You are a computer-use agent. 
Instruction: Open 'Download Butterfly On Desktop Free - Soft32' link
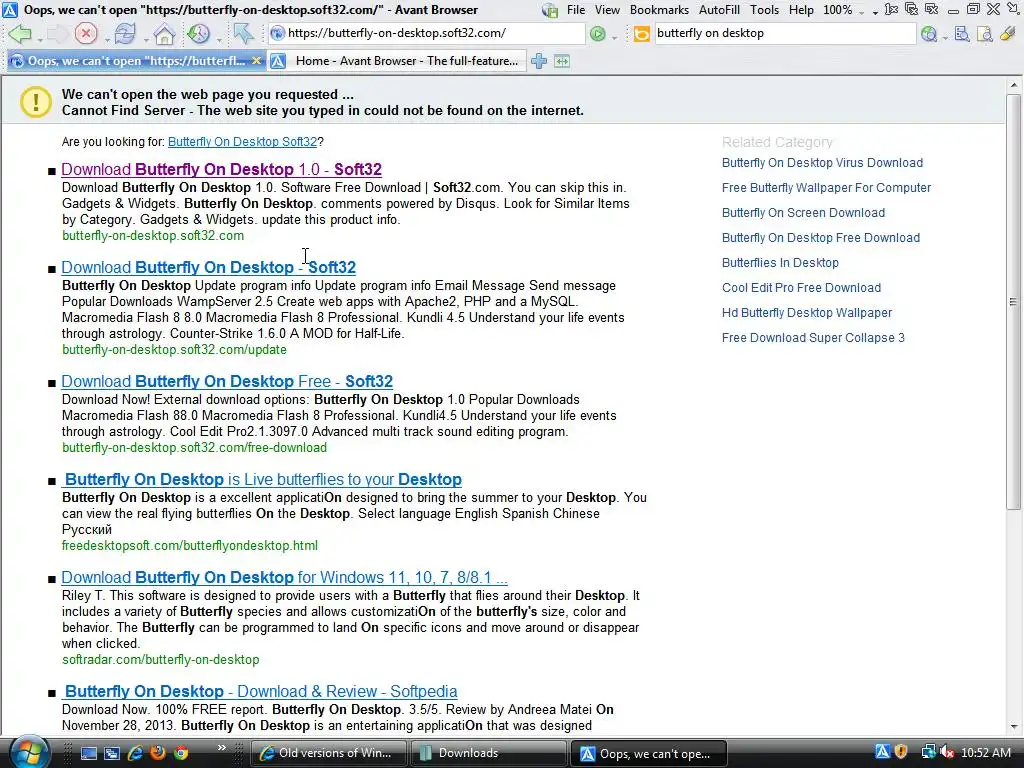(227, 381)
